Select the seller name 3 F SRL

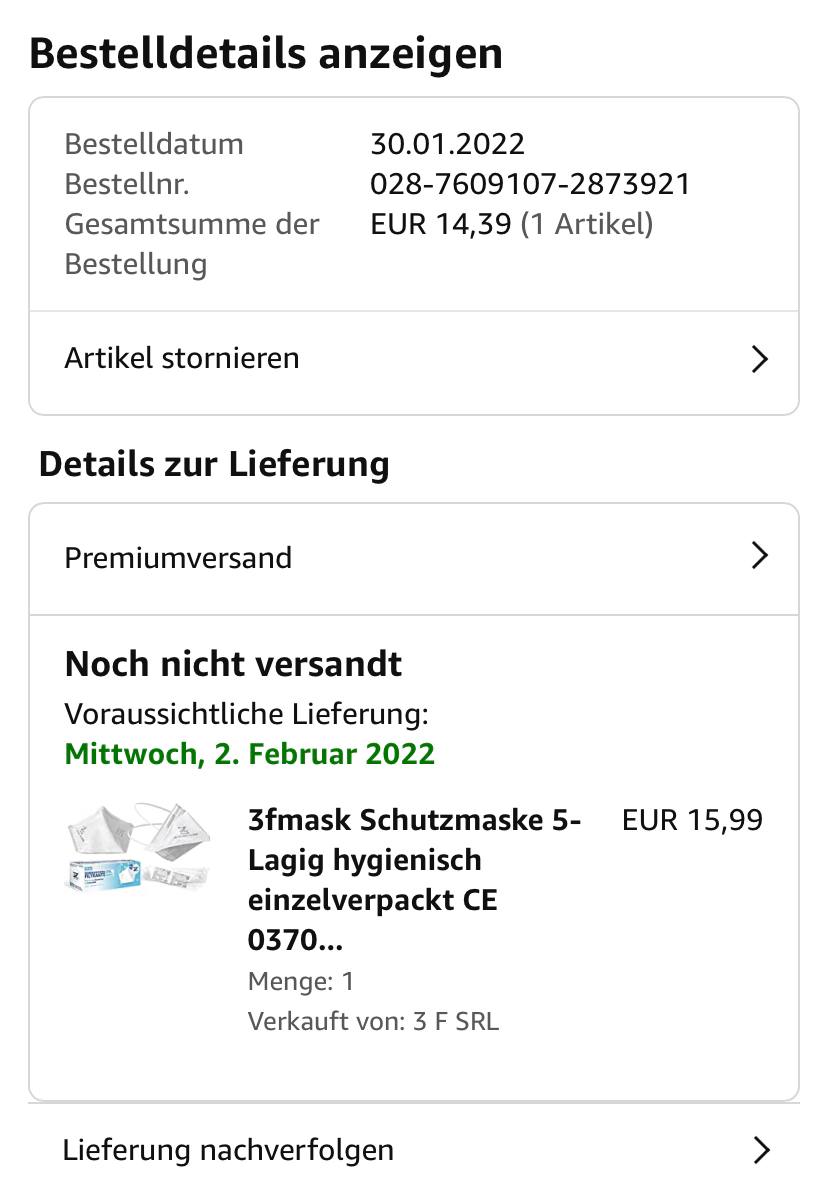(x=455, y=1021)
